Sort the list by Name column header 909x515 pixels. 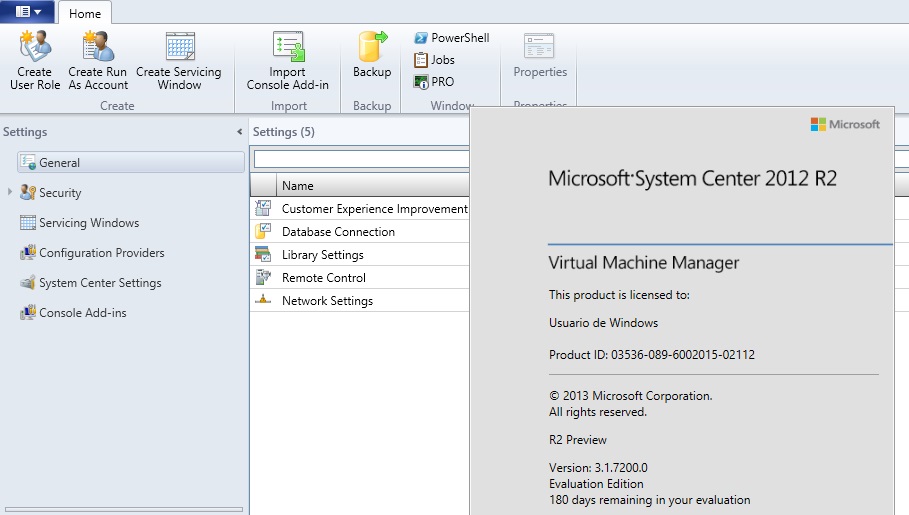[x=297, y=185]
